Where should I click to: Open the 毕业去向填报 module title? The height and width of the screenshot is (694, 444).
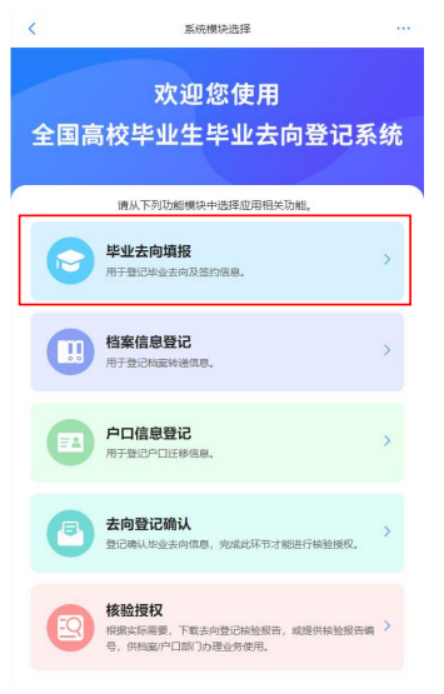pos(148,251)
